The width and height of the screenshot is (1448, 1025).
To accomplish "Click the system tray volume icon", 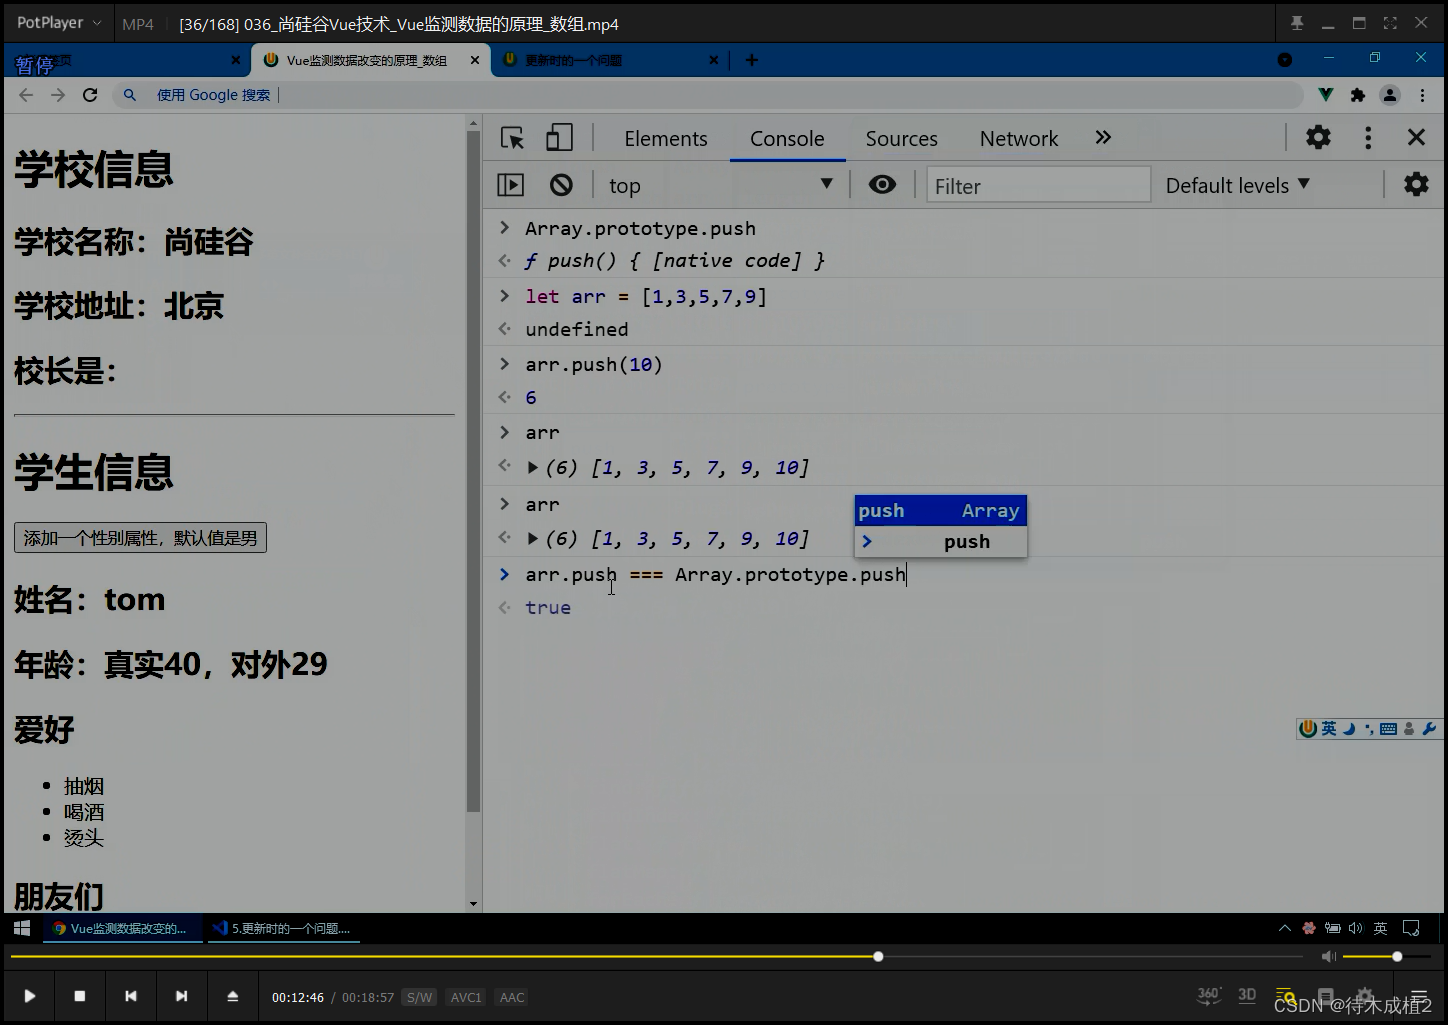I will point(1356,928).
